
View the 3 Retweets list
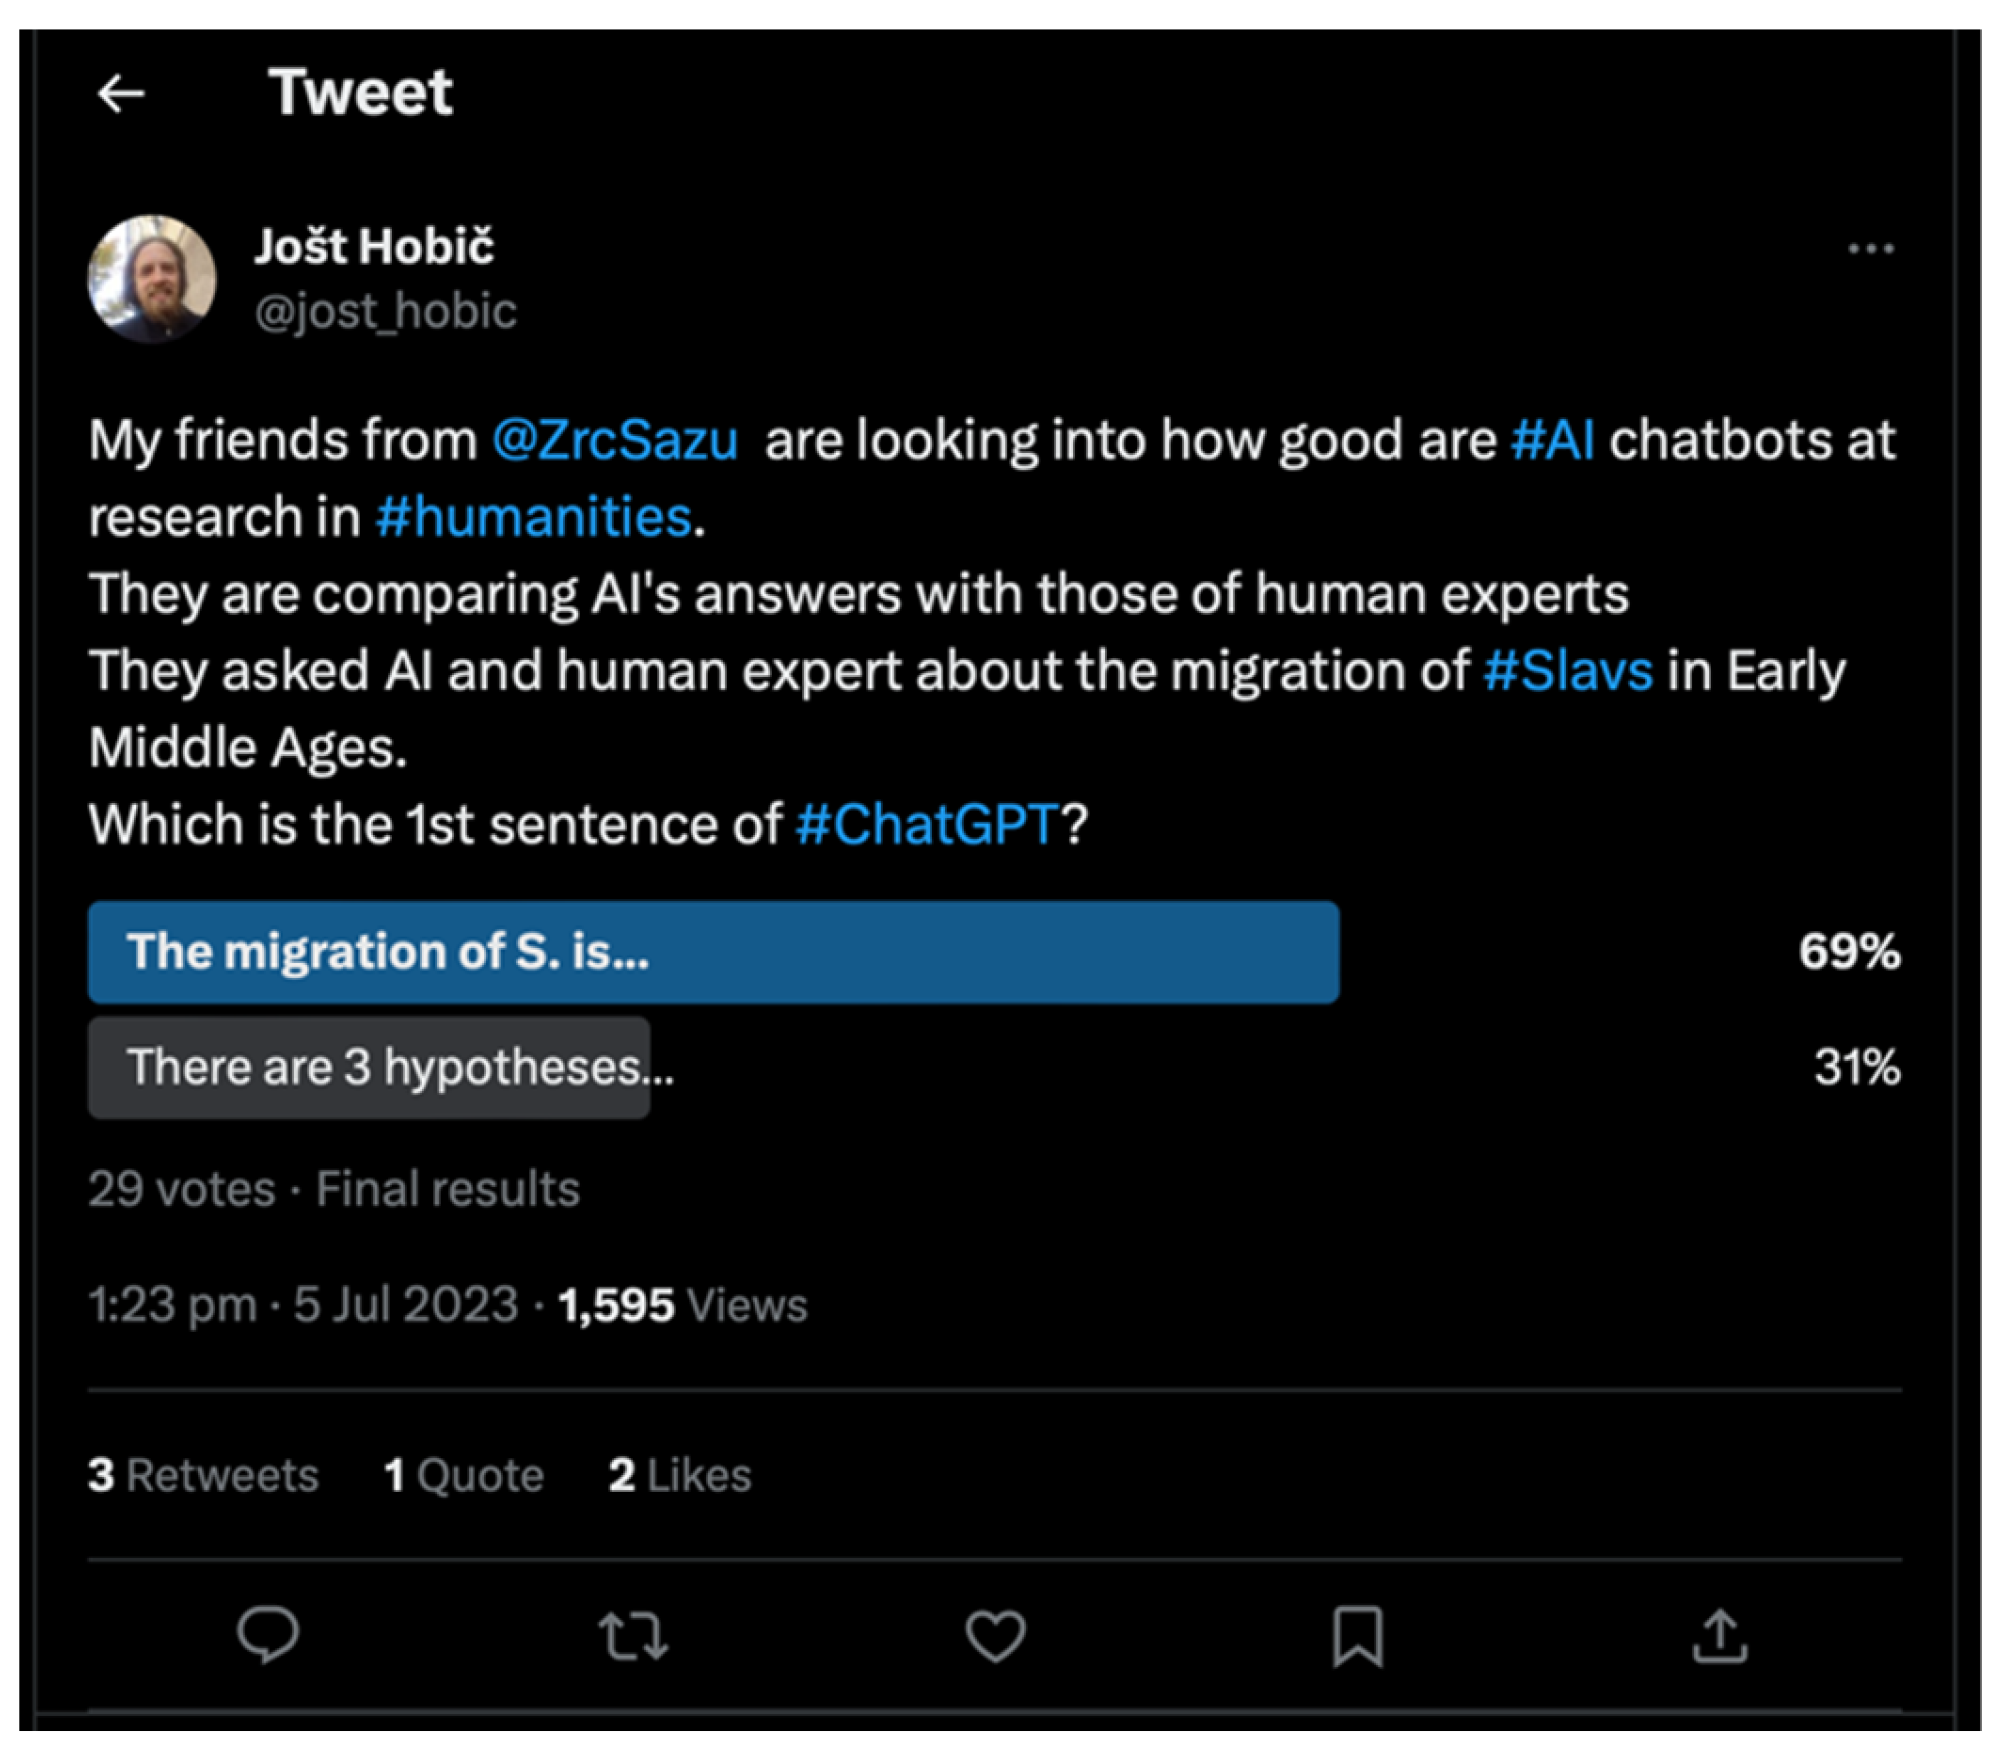click(x=203, y=1475)
